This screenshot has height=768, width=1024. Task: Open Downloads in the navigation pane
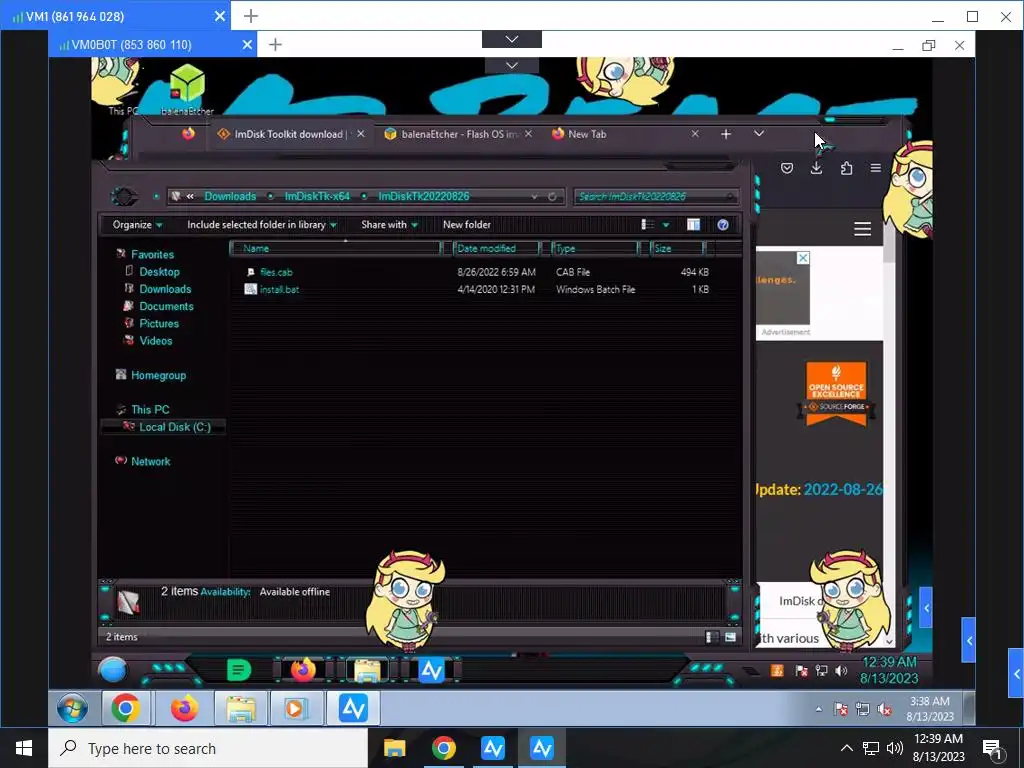[157, 289]
